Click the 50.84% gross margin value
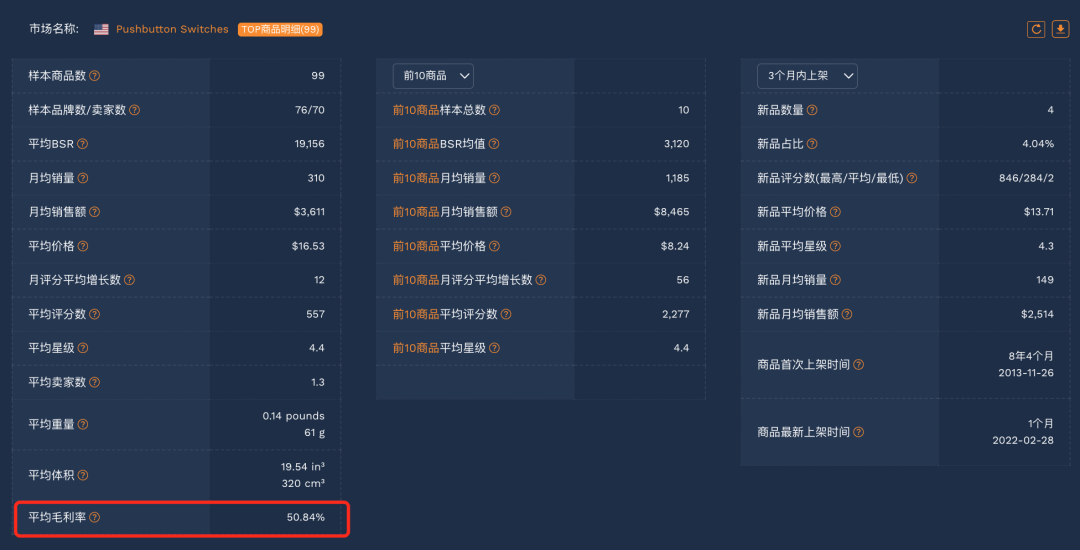 [305, 517]
